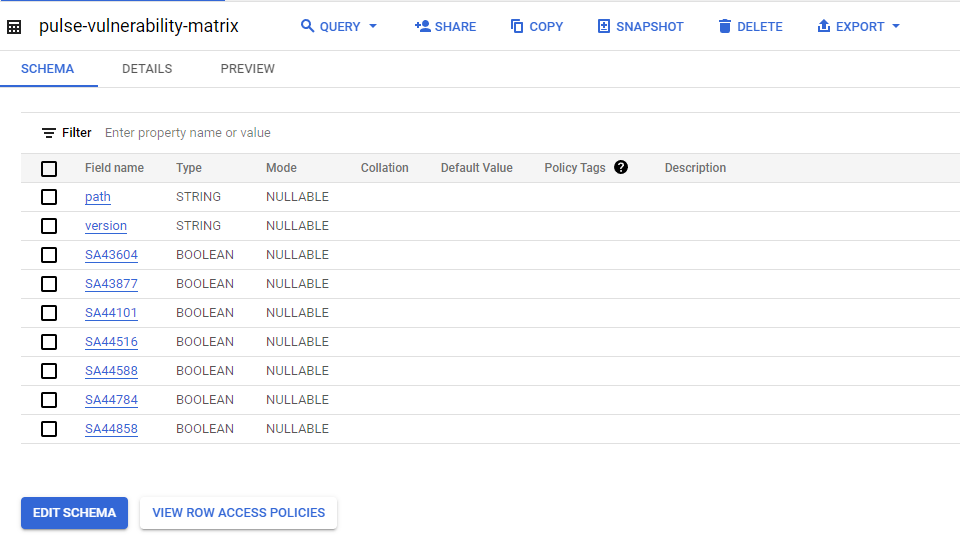Click the Export upload icon

pyautogui.click(x=824, y=26)
